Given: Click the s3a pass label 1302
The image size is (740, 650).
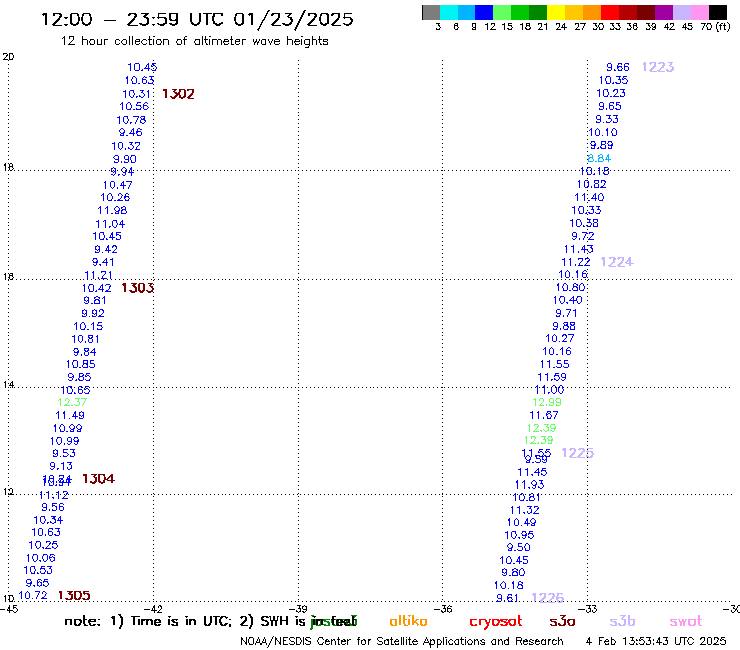Looking at the screenshot, I should click(178, 94).
